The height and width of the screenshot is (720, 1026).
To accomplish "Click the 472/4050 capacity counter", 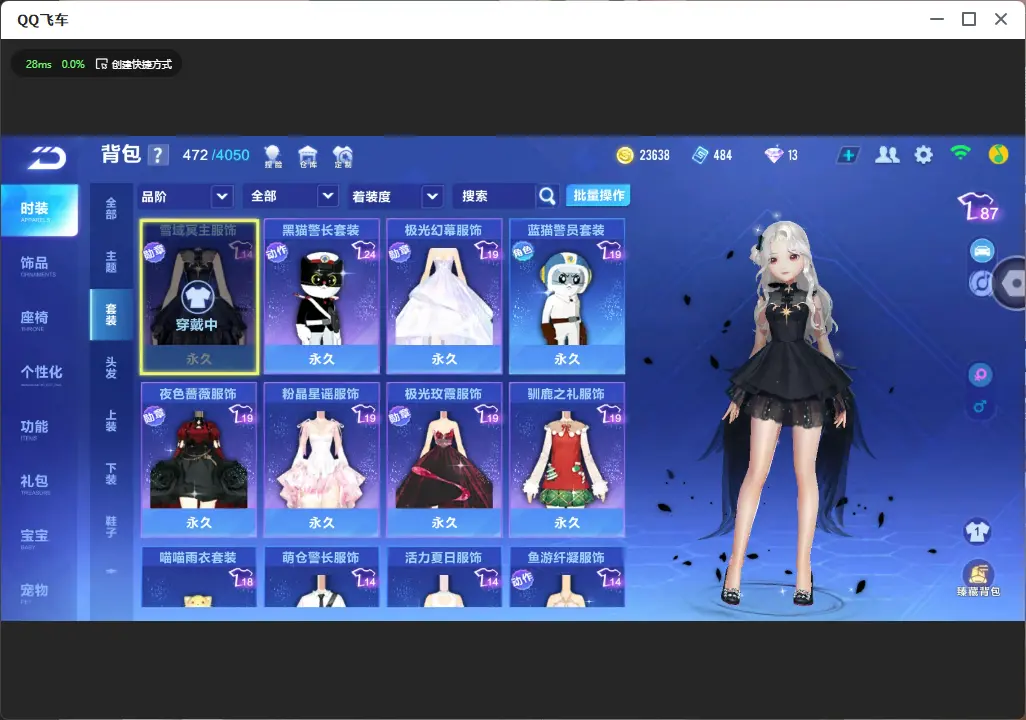I will [x=216, y=155].
